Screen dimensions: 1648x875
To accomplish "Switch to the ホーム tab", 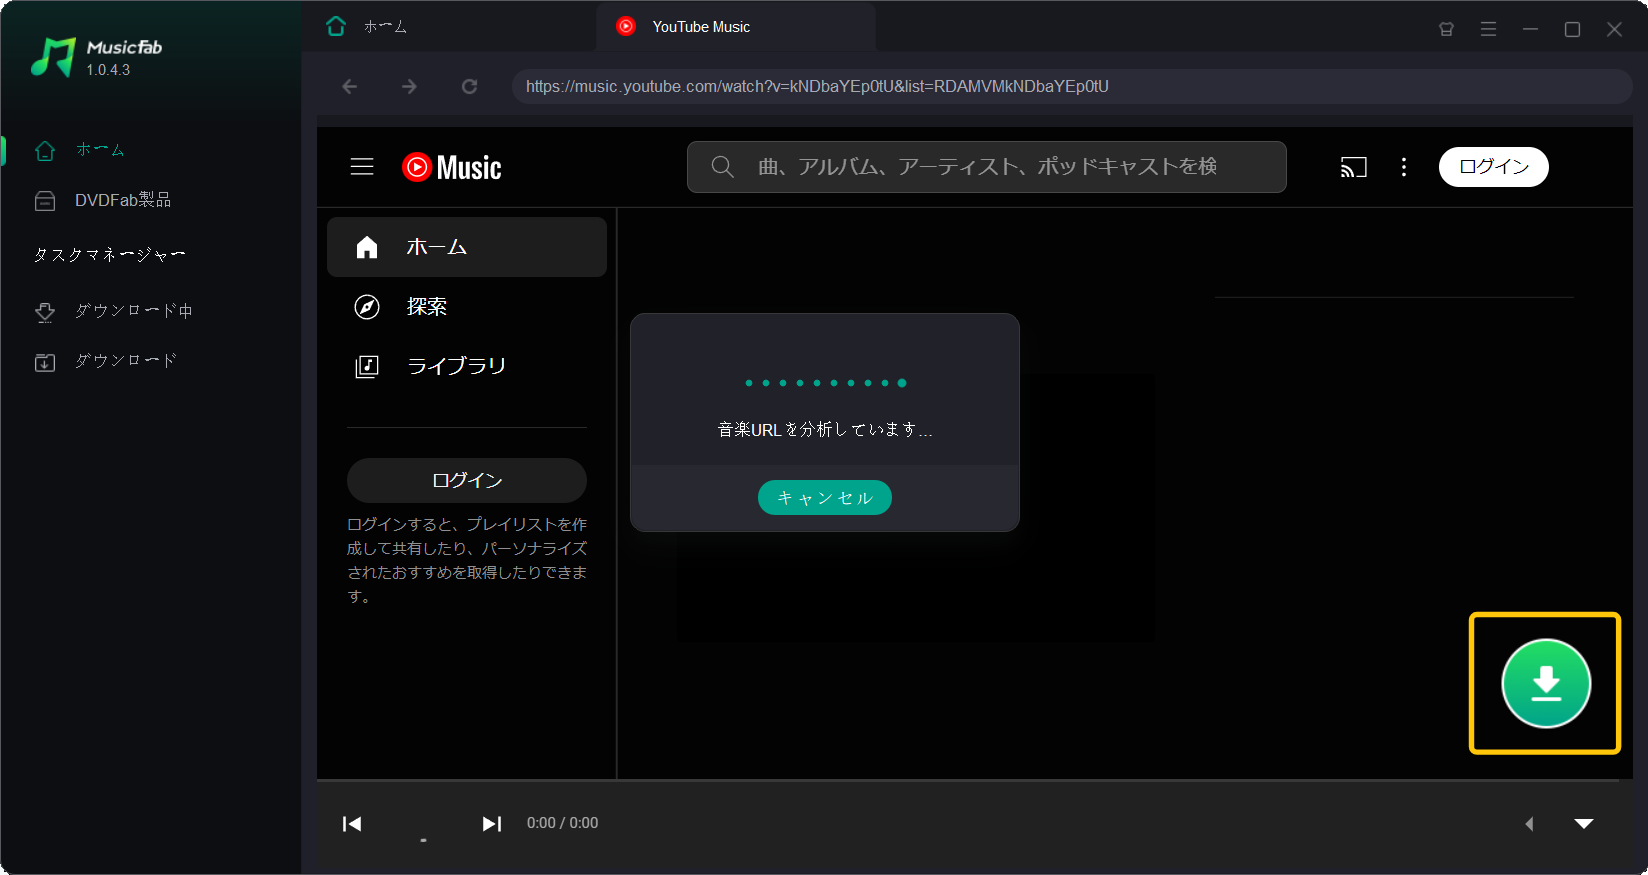I will pos(384,27).
